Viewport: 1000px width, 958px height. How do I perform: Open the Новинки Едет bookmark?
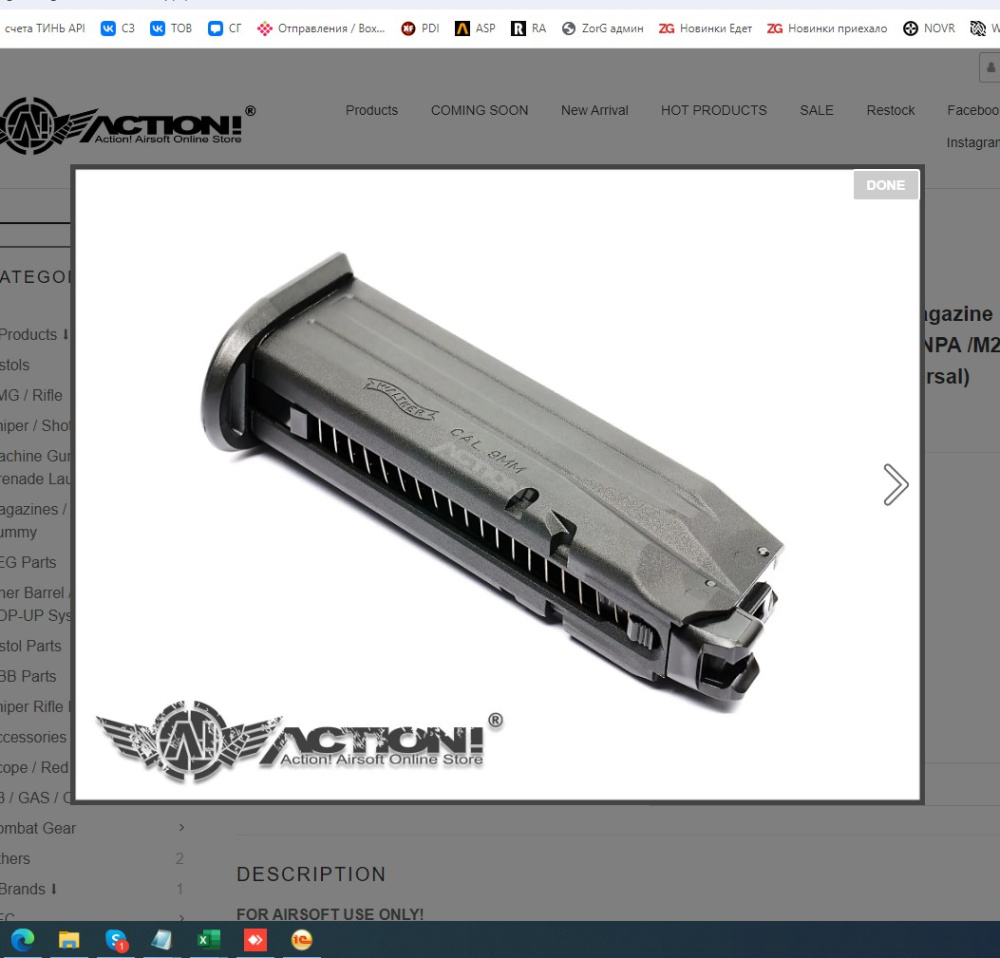(x=705, y=28)
